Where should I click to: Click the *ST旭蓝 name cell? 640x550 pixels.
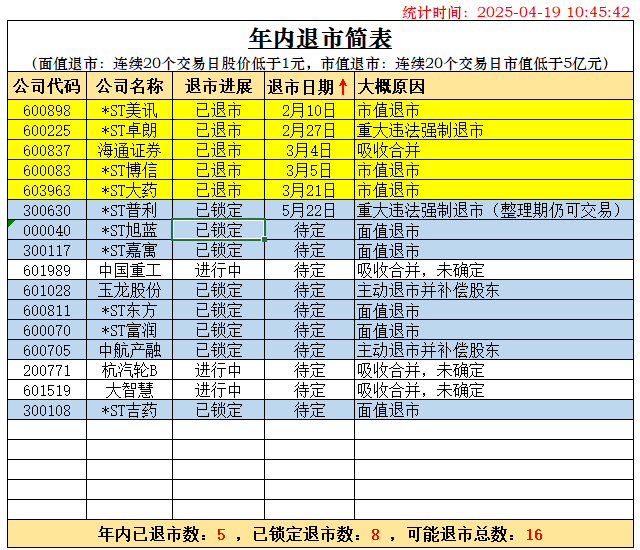click(x=129, y=230)
